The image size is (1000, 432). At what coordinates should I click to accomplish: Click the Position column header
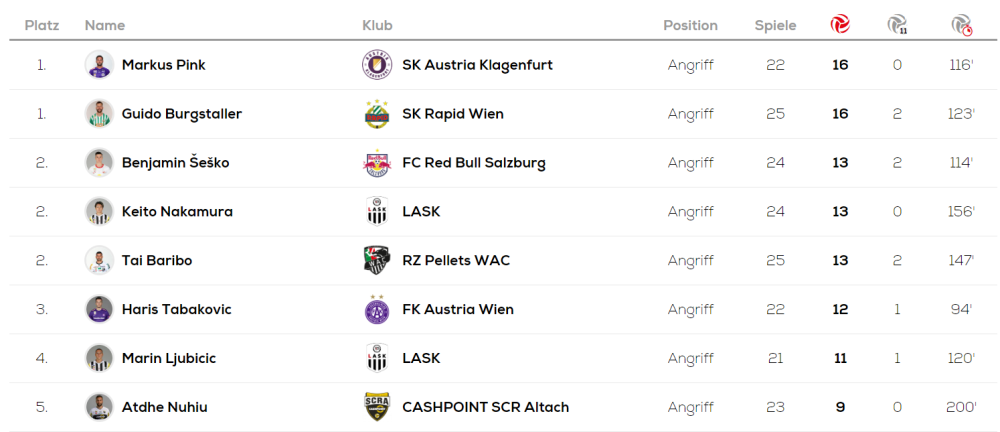pyautogui.click(x=690, y=25)
